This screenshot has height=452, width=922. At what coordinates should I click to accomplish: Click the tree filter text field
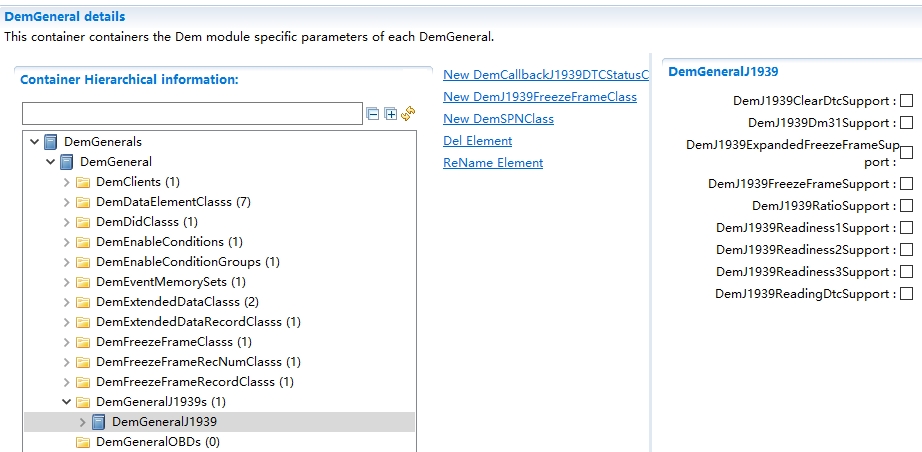click(191, 114)
